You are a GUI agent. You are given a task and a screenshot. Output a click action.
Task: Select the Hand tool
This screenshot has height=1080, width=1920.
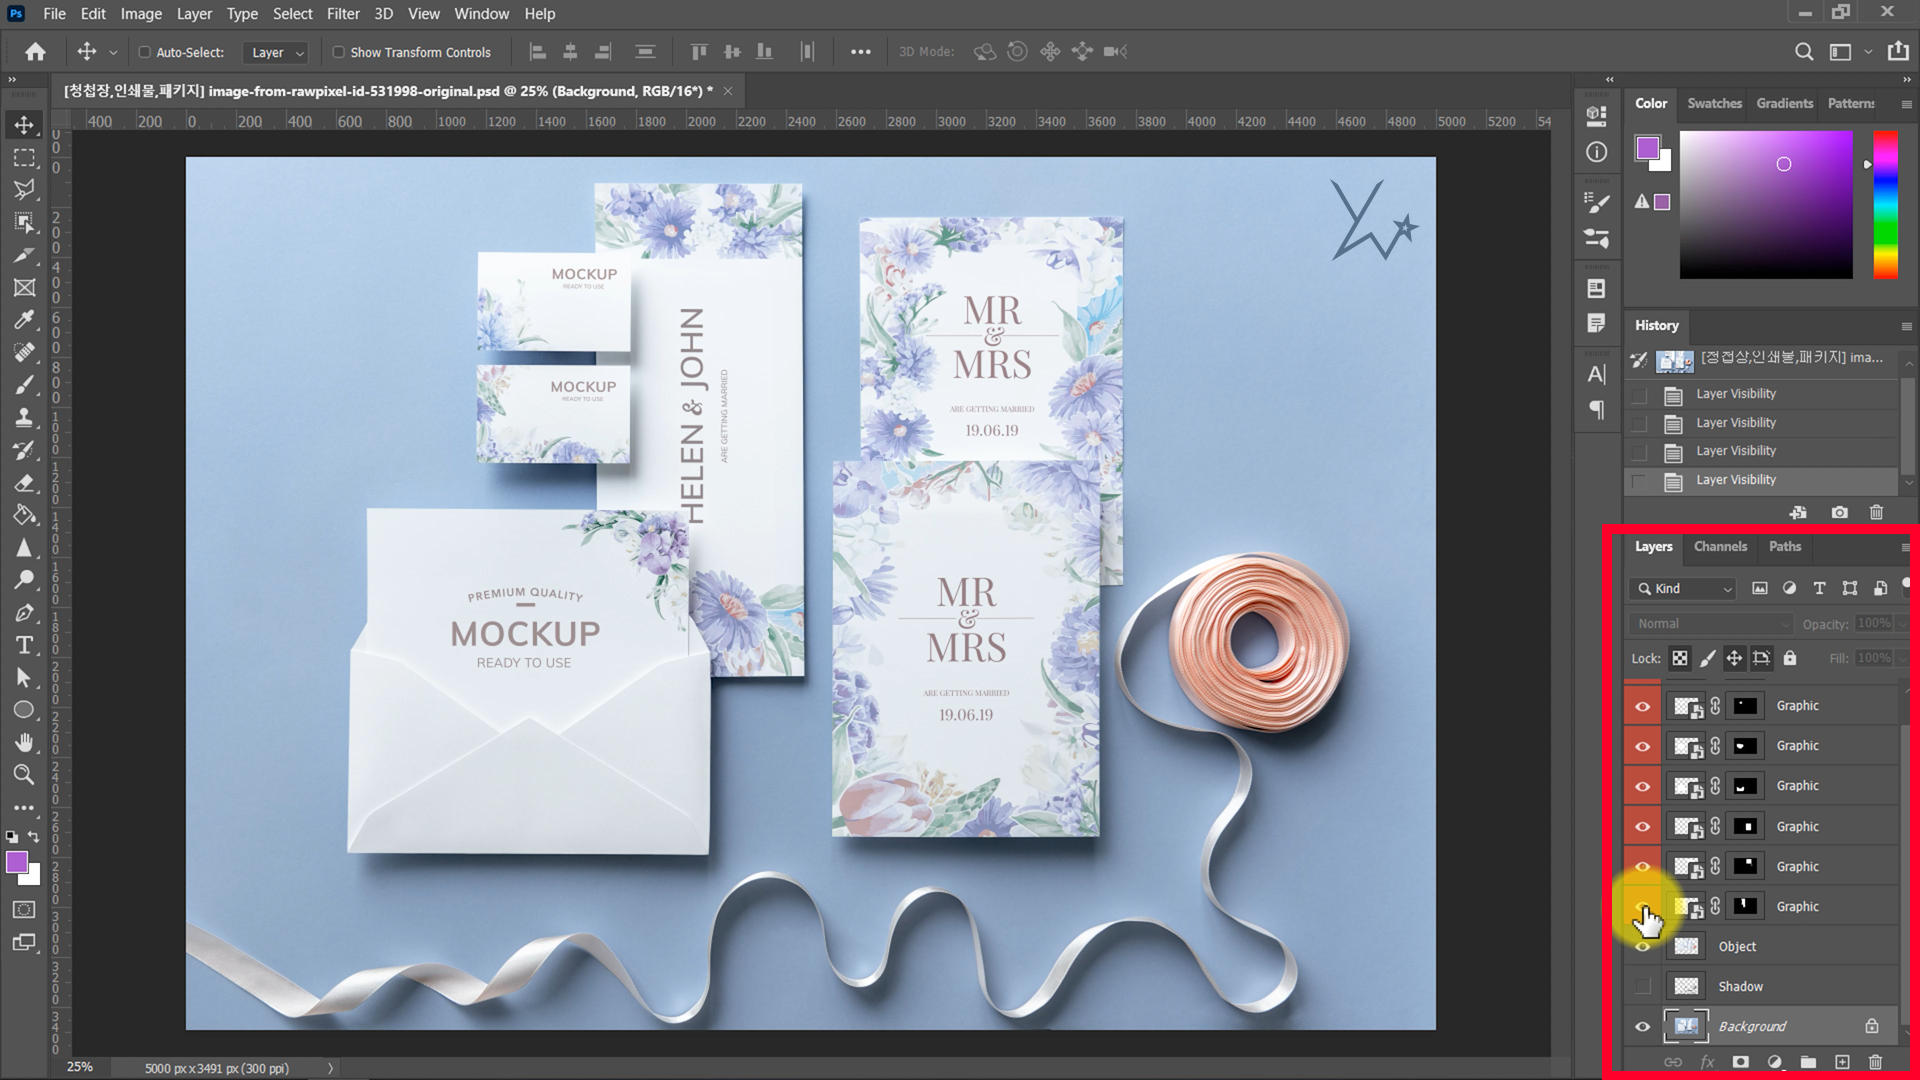(x=24, y=742)
